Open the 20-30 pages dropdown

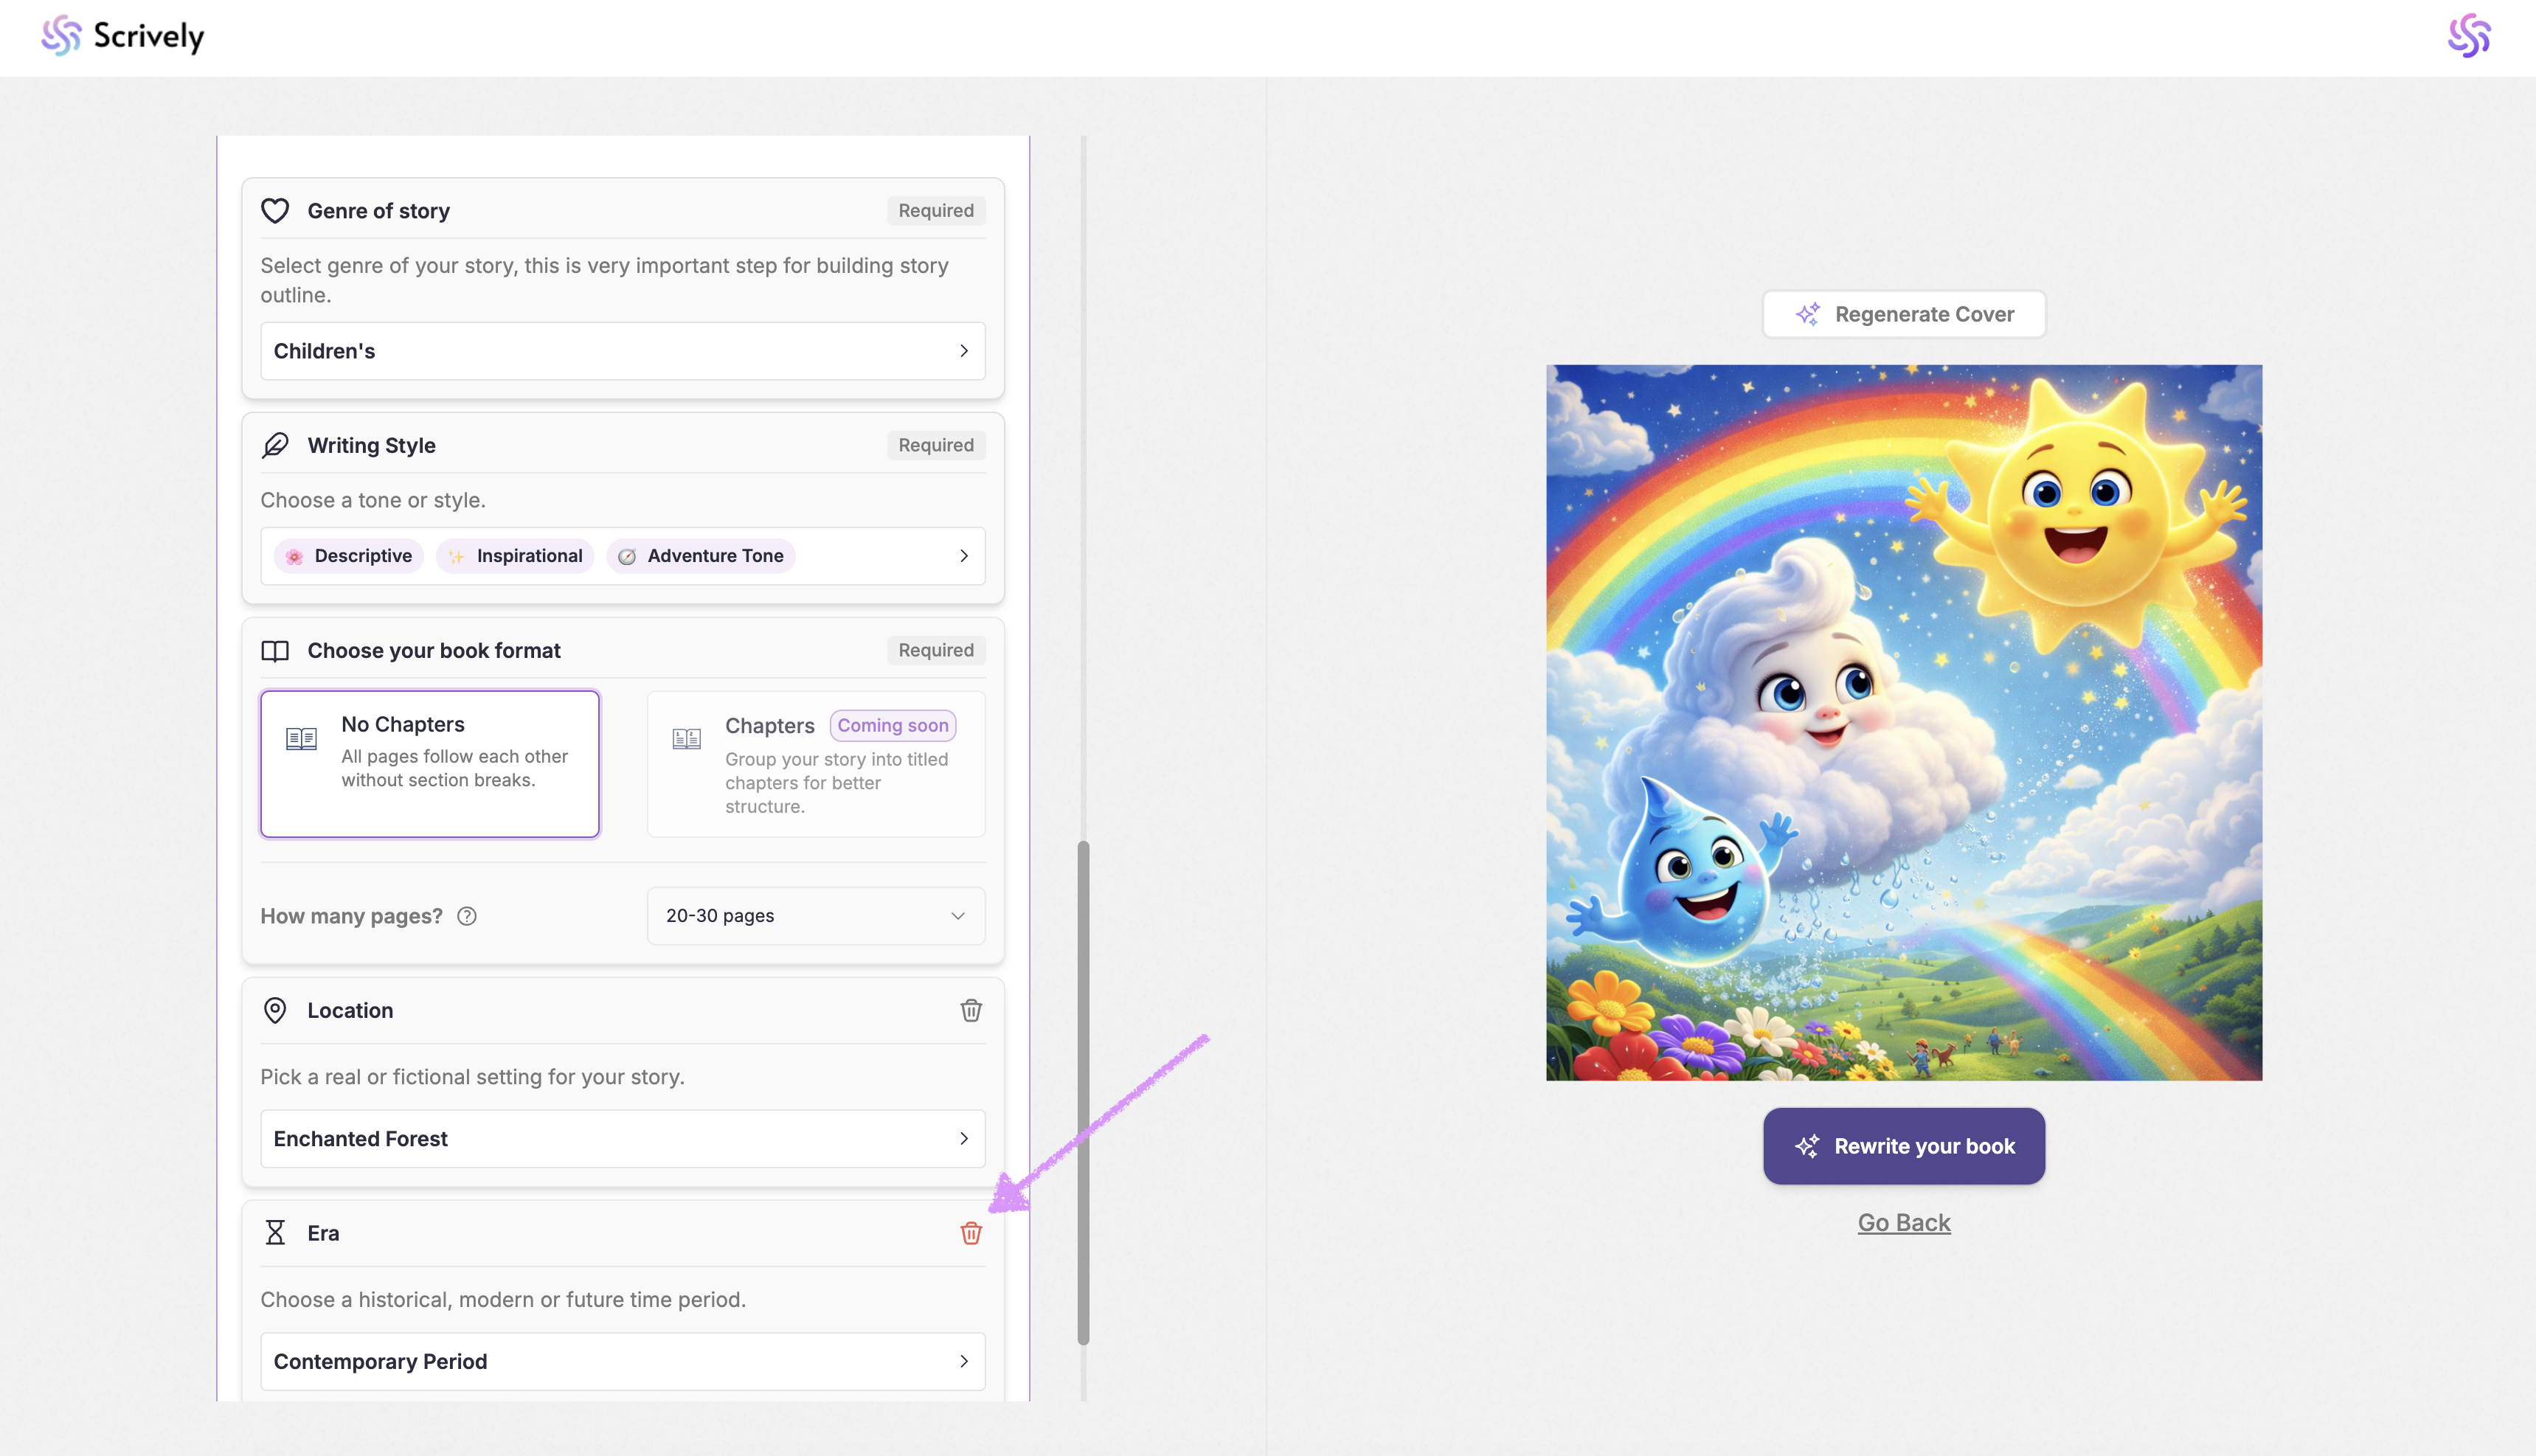[815, 916]
